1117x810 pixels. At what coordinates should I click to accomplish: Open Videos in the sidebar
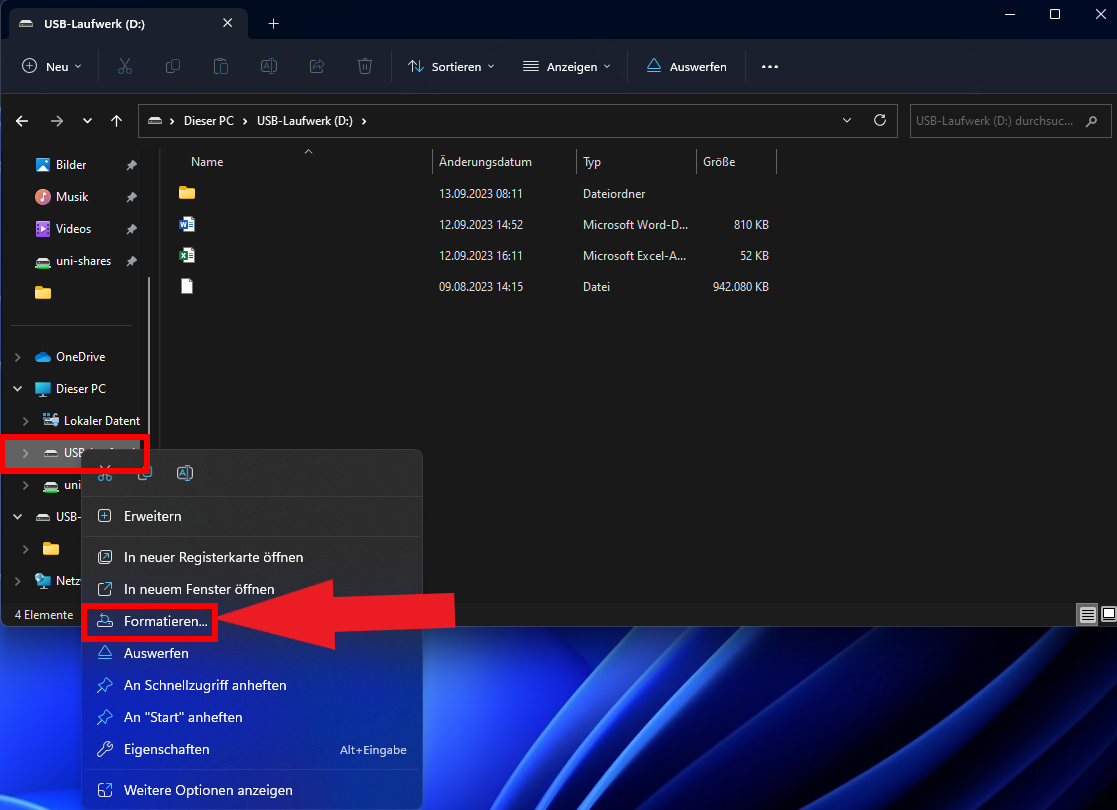coord(73,229)
